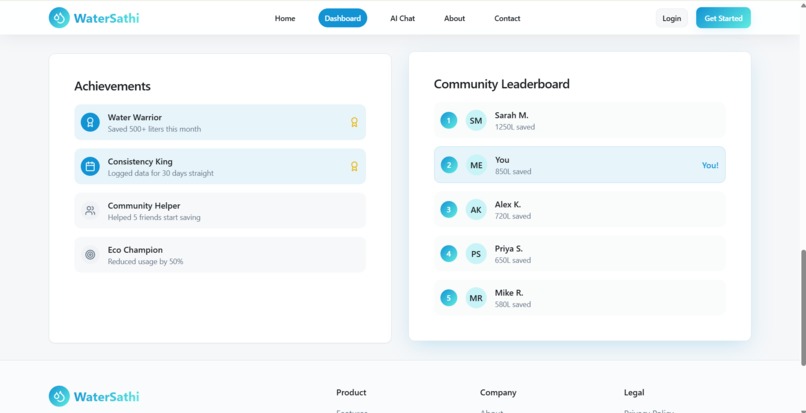Click the Priya S. leaderboard name
Viewport: 806px width, 413px height.
coord(509,248)
